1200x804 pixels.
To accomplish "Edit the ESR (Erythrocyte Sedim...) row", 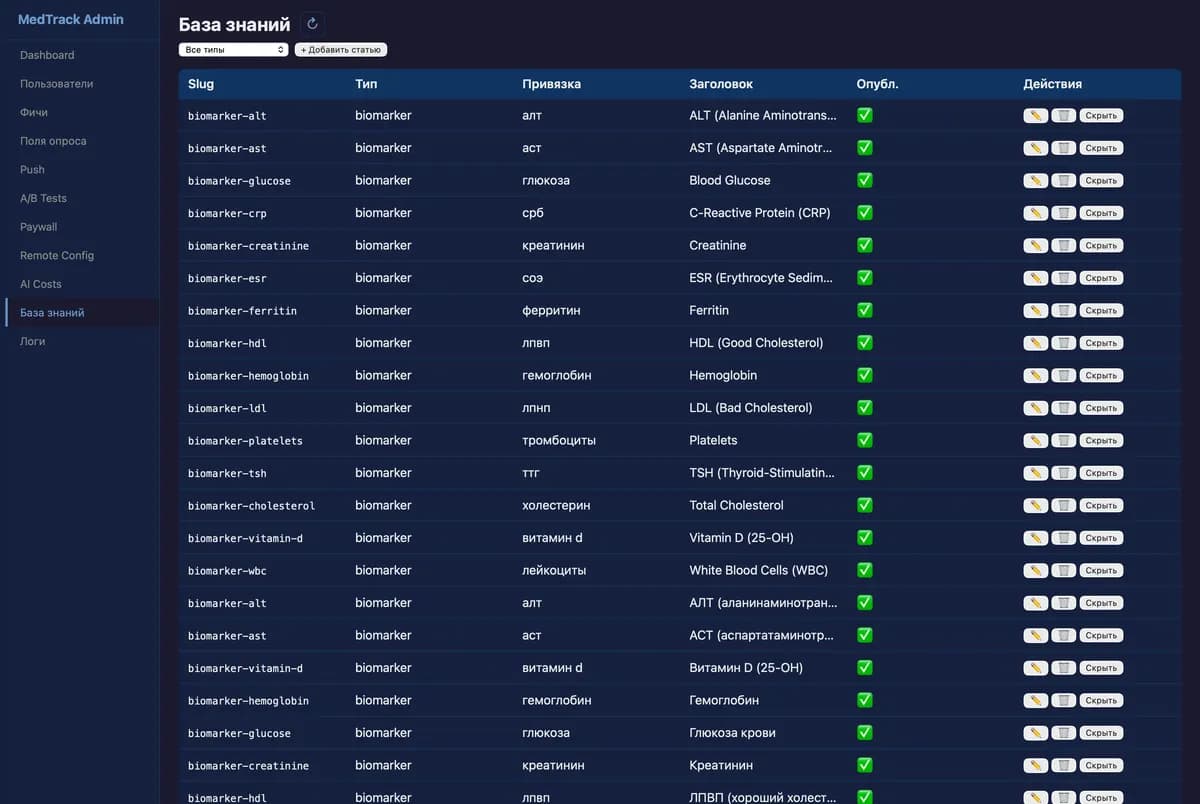I will [1036, 278].
